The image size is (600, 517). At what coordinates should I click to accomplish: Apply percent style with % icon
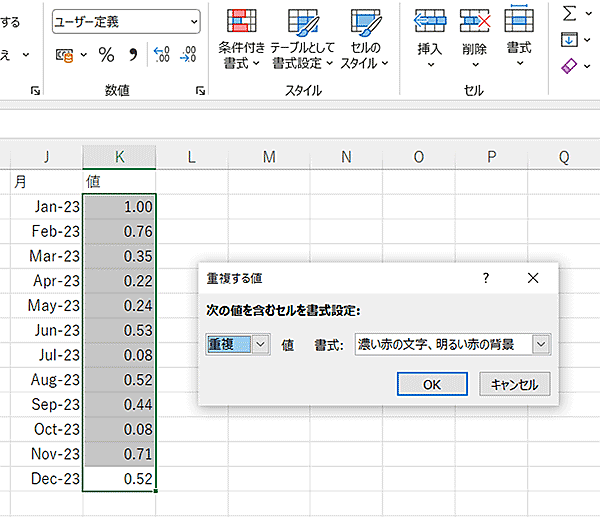pos(106,55)
